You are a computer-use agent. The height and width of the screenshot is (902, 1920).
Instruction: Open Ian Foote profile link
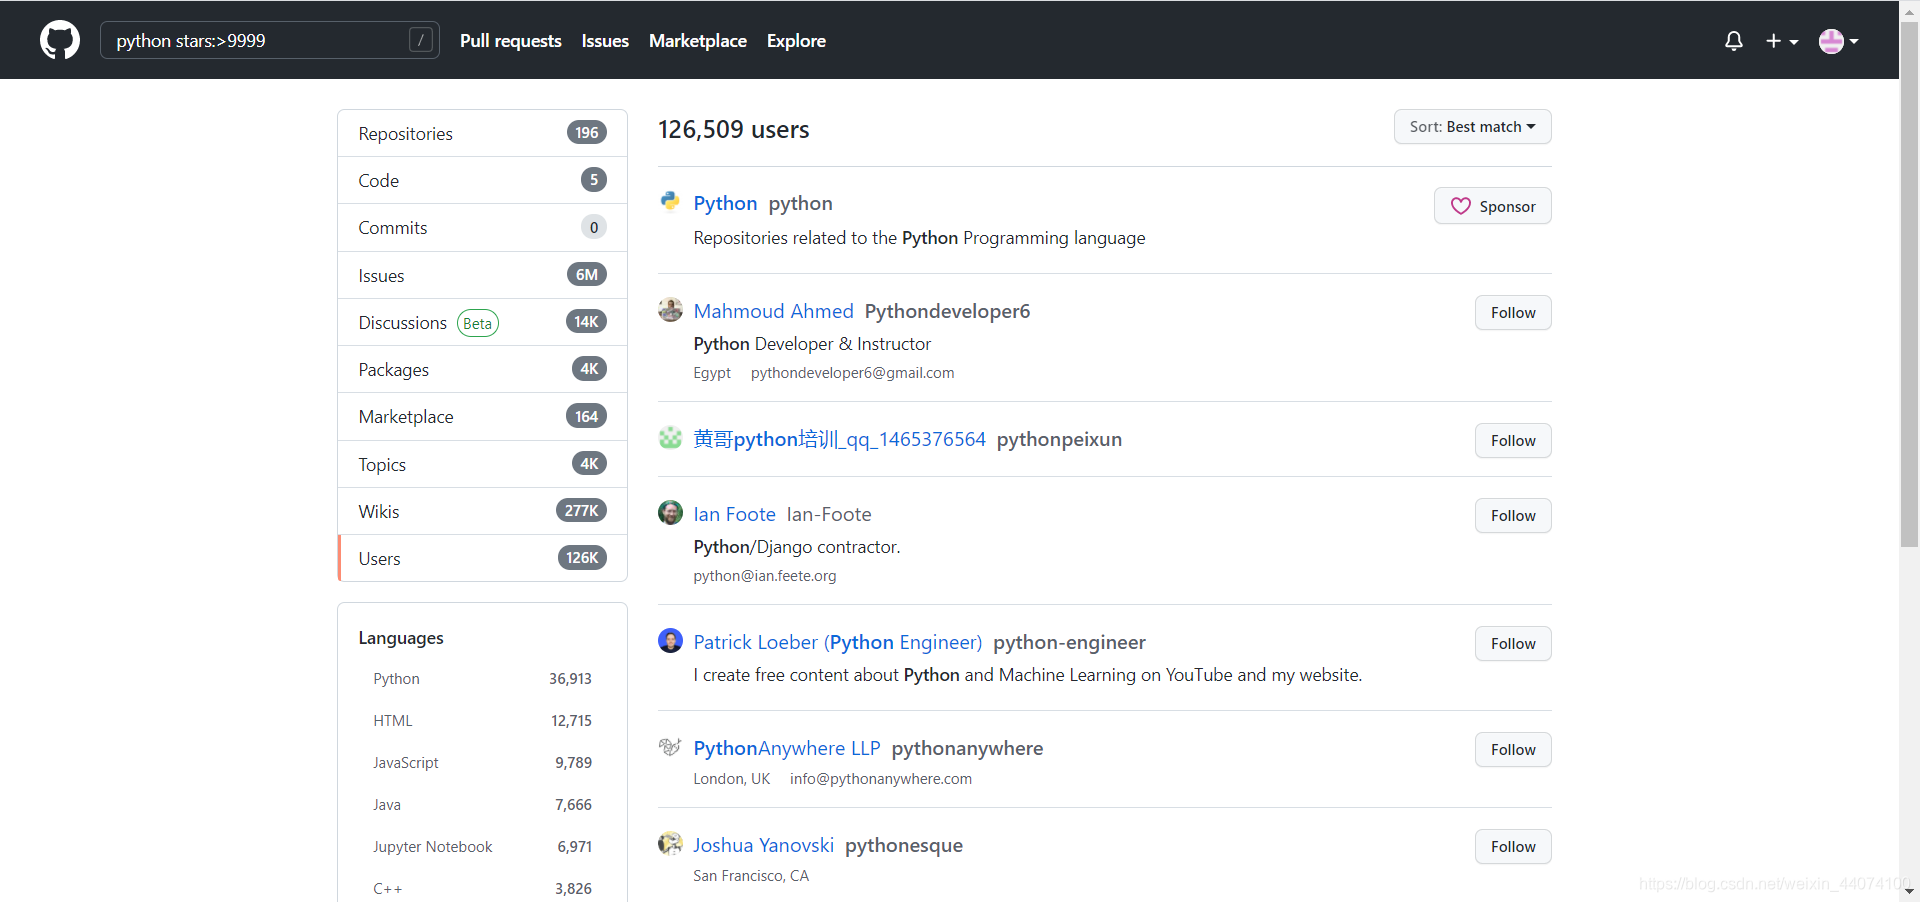click(734, 514)
